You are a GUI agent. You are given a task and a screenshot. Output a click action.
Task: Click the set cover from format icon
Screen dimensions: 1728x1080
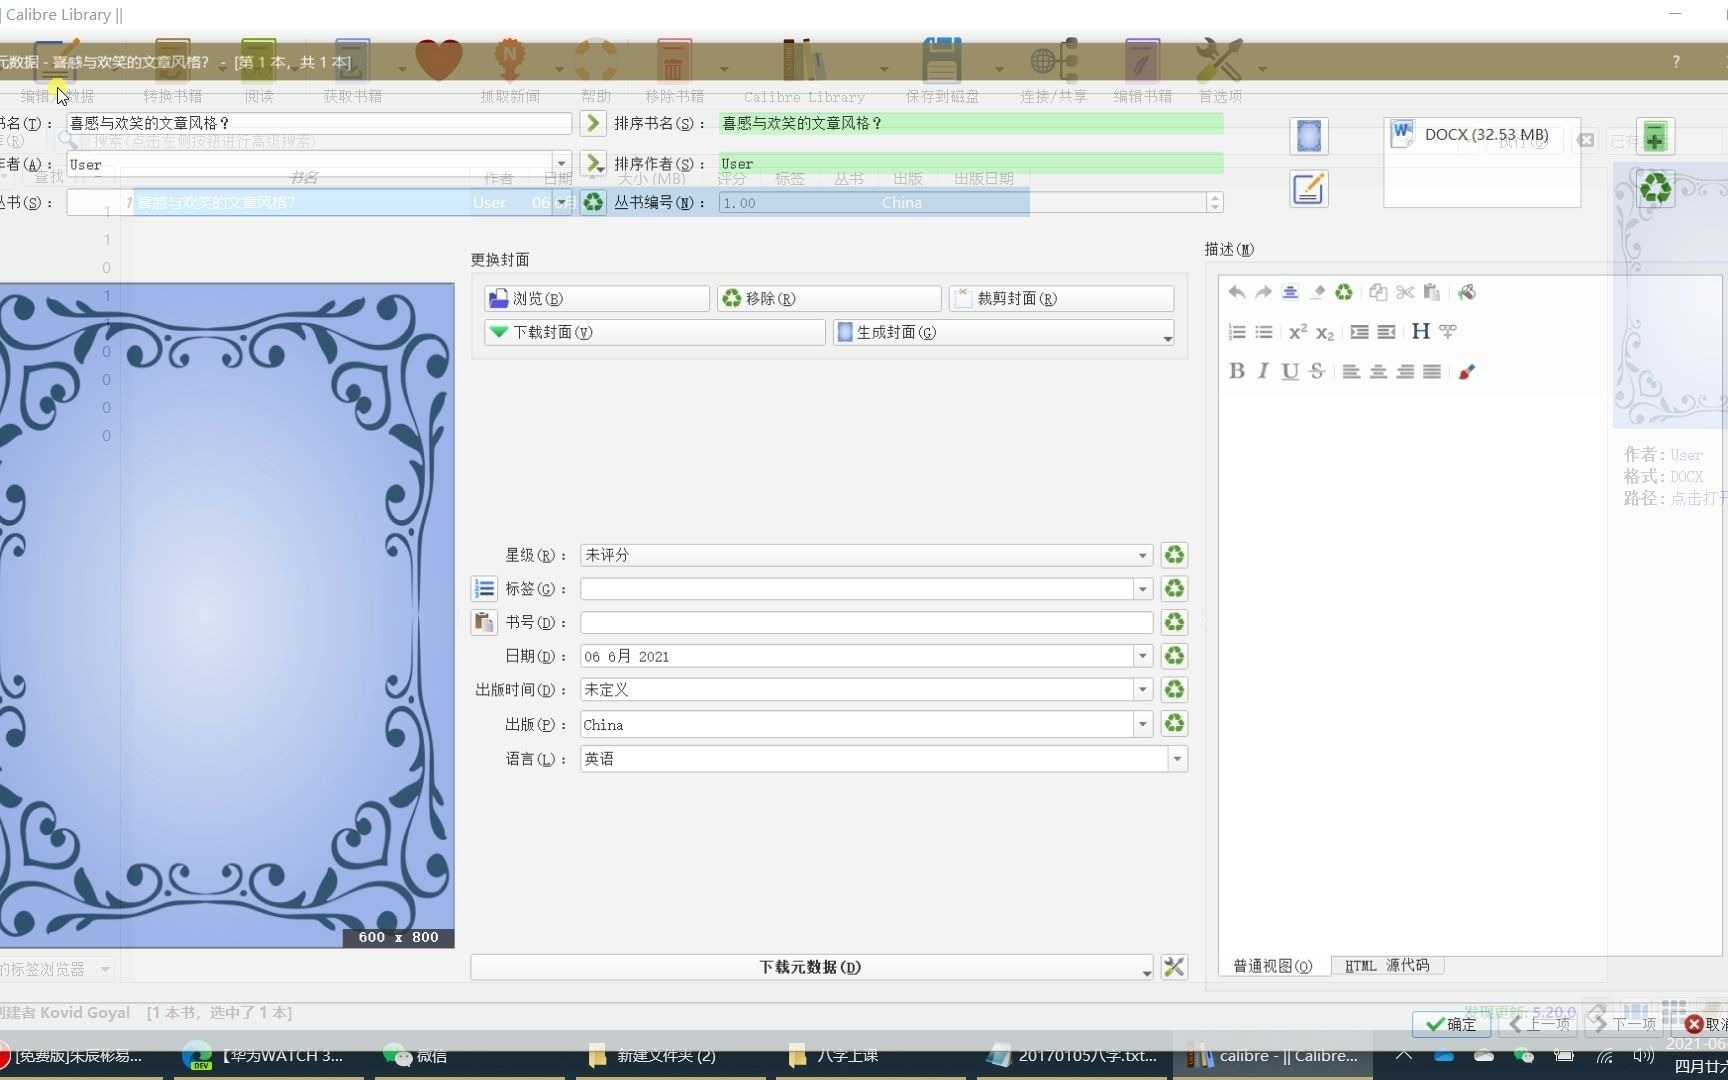[x=1309, y=136]
